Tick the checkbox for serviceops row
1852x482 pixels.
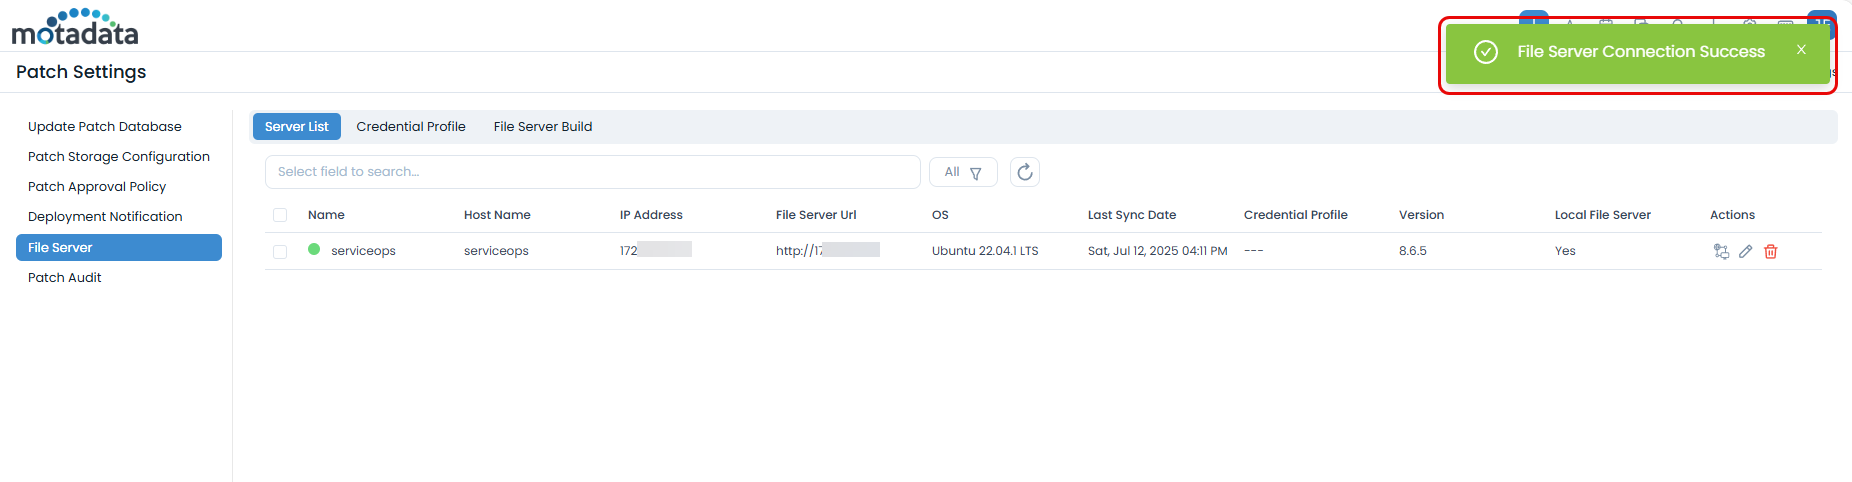280,251
